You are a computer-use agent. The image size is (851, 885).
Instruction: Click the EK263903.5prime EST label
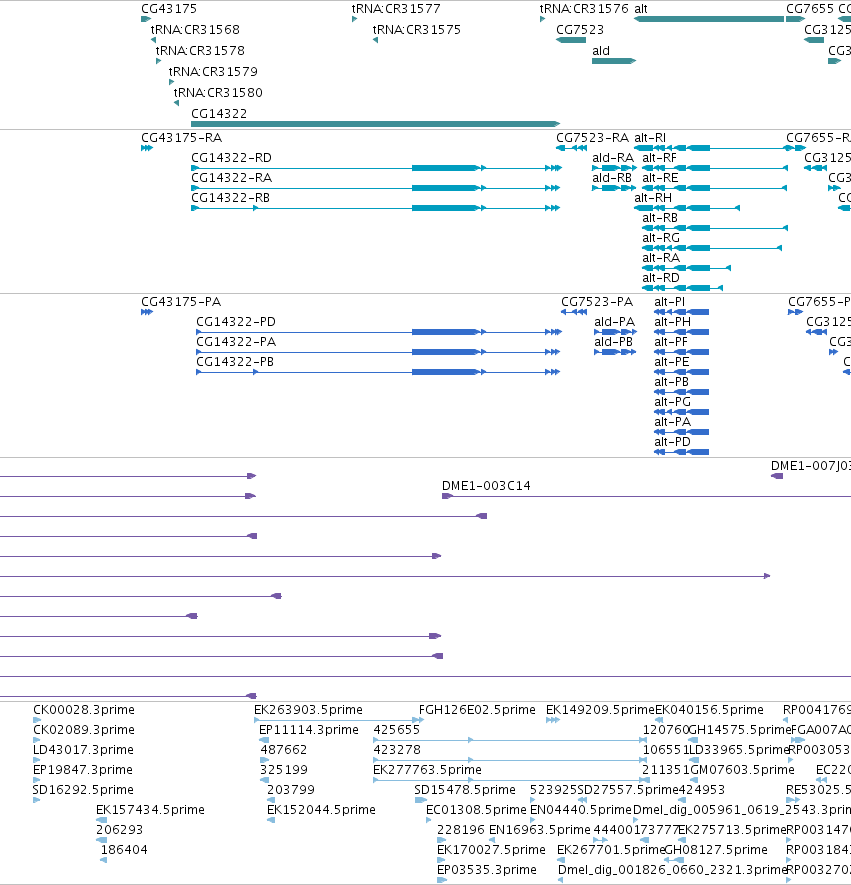(x=308, y=710)
